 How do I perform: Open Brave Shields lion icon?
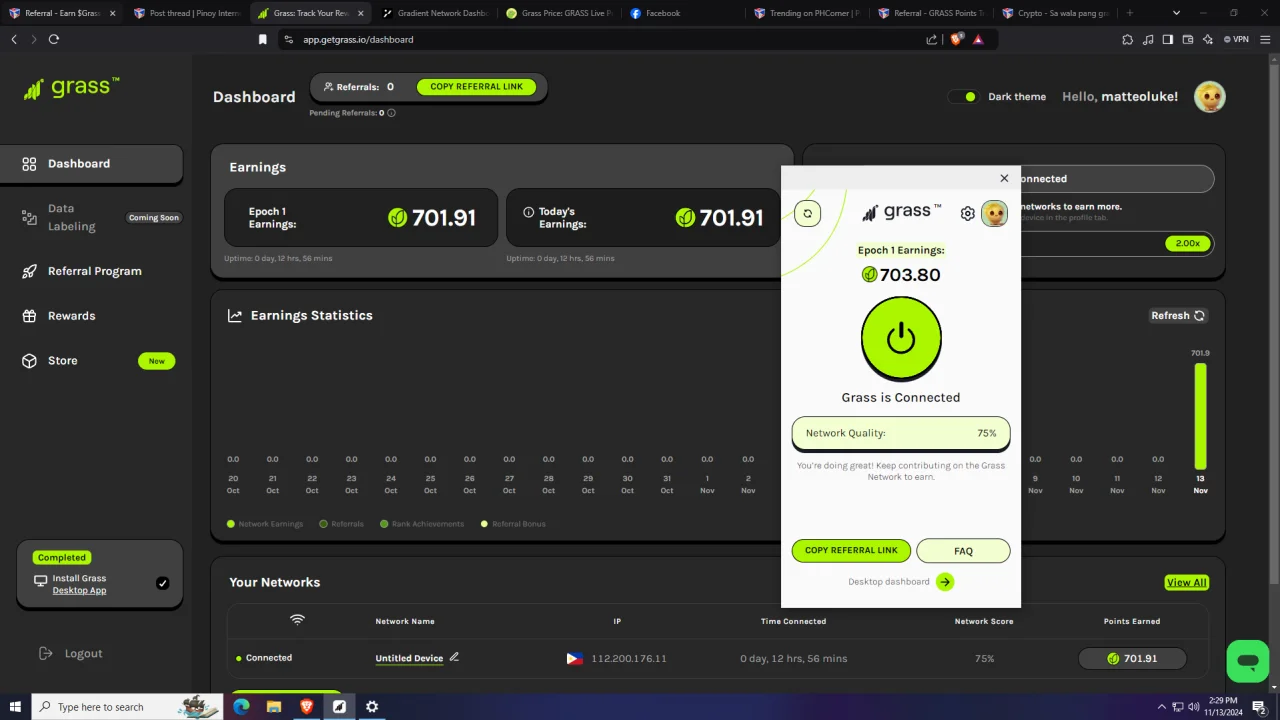point(957,39)
